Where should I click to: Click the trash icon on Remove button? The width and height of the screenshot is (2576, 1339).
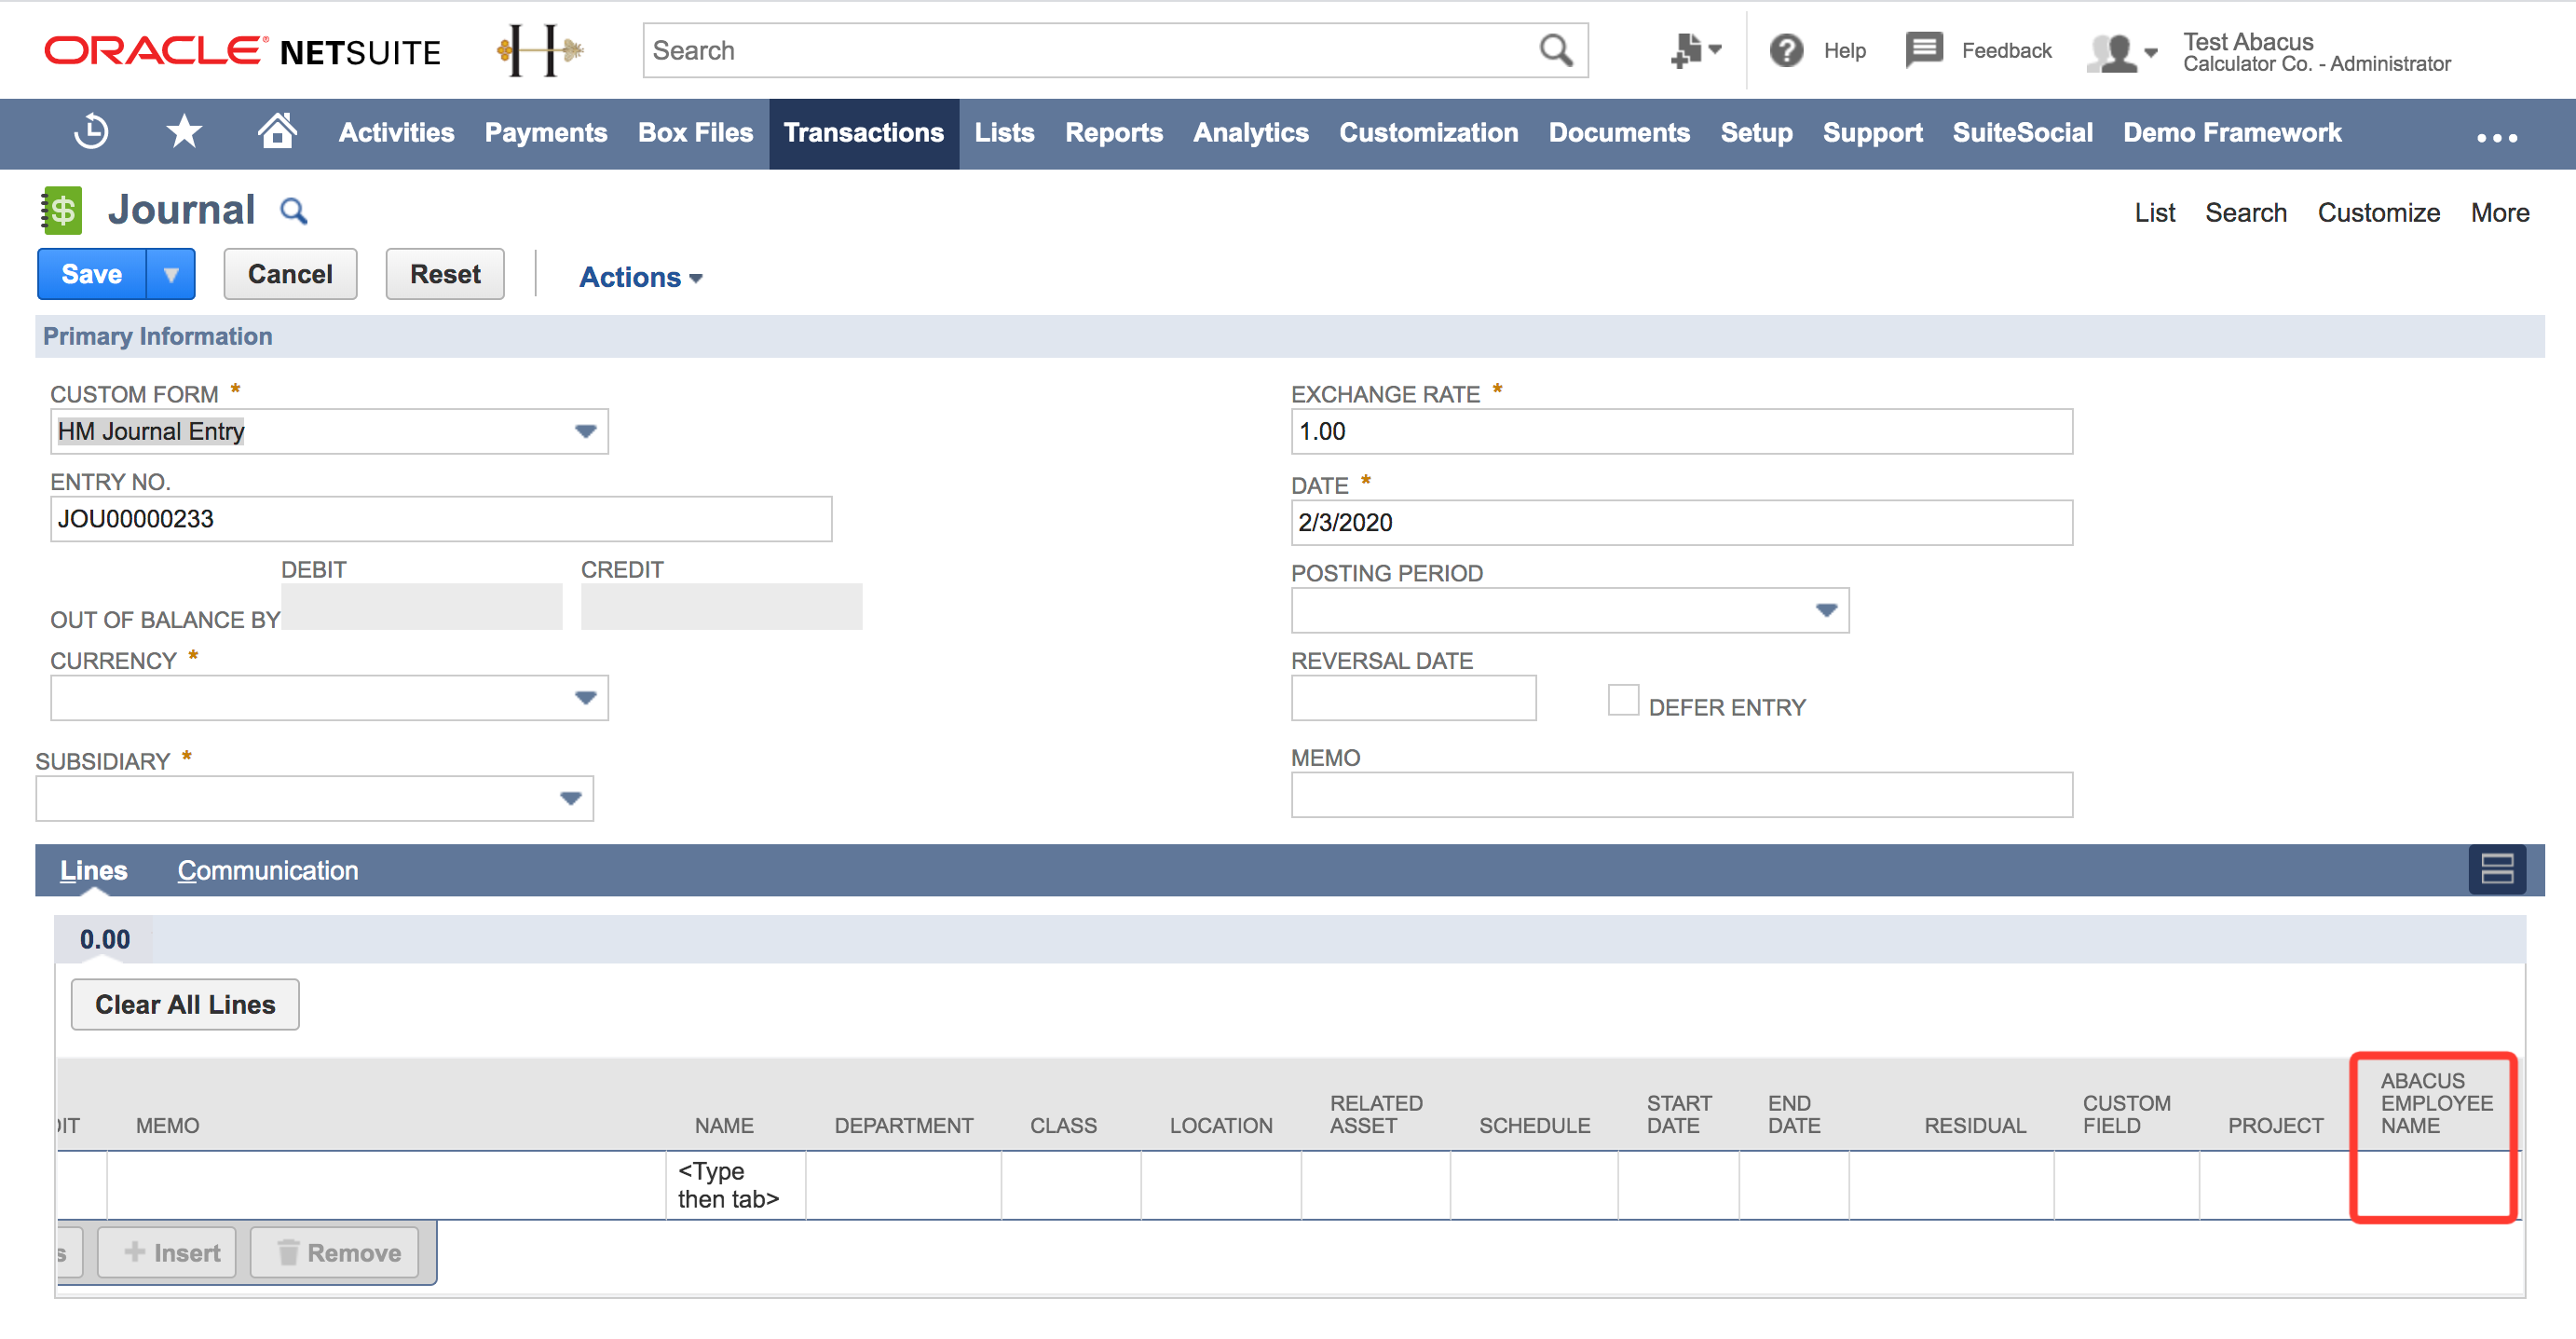(x=289, y=1252)
